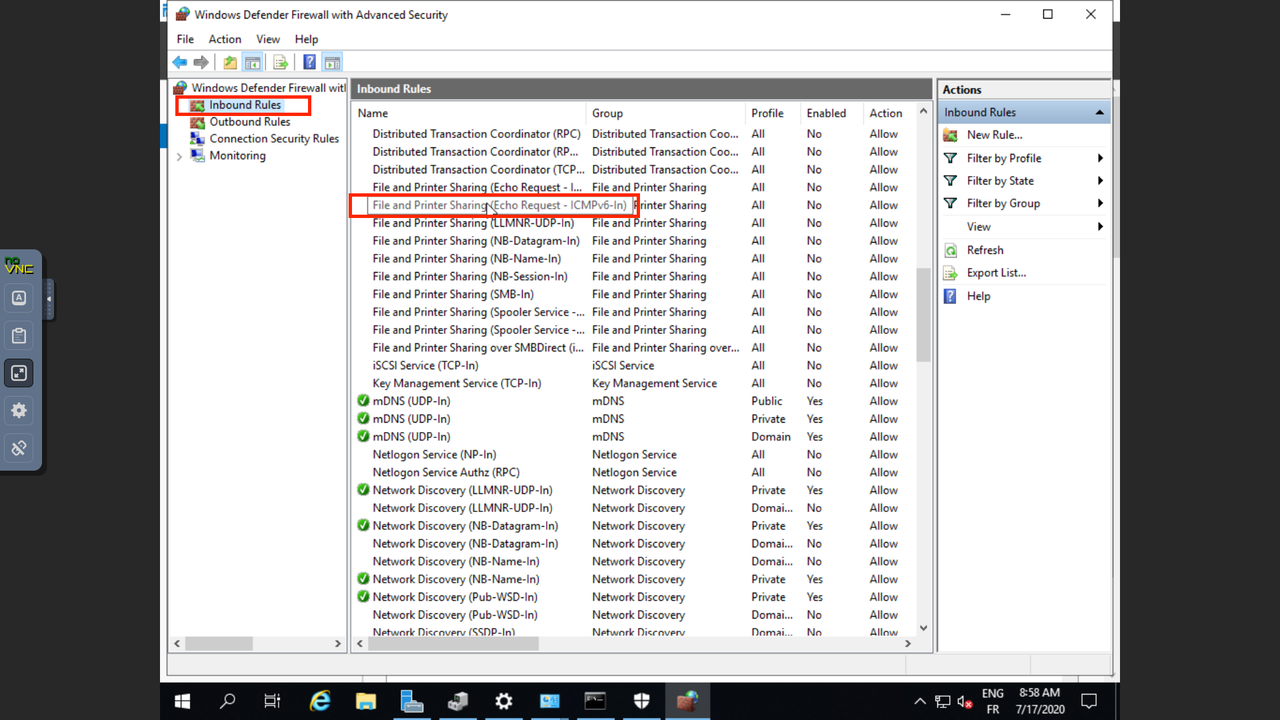Click the Connection Security Rules tree icon

(x=198, y=139)
